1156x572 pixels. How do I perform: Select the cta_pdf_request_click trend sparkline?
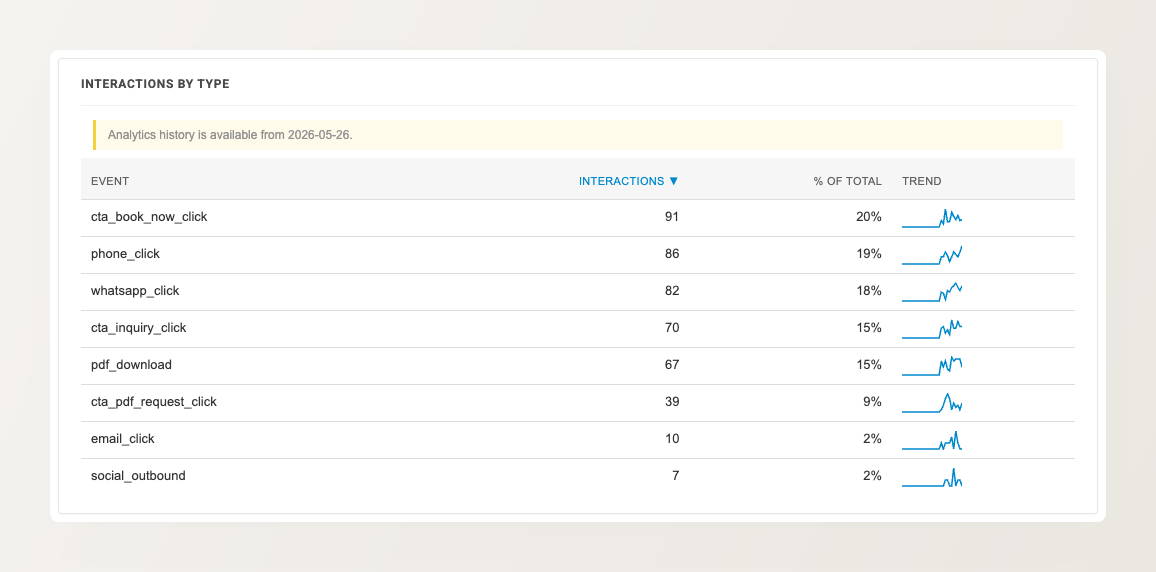pyautogui.click(x=932, y=402)
